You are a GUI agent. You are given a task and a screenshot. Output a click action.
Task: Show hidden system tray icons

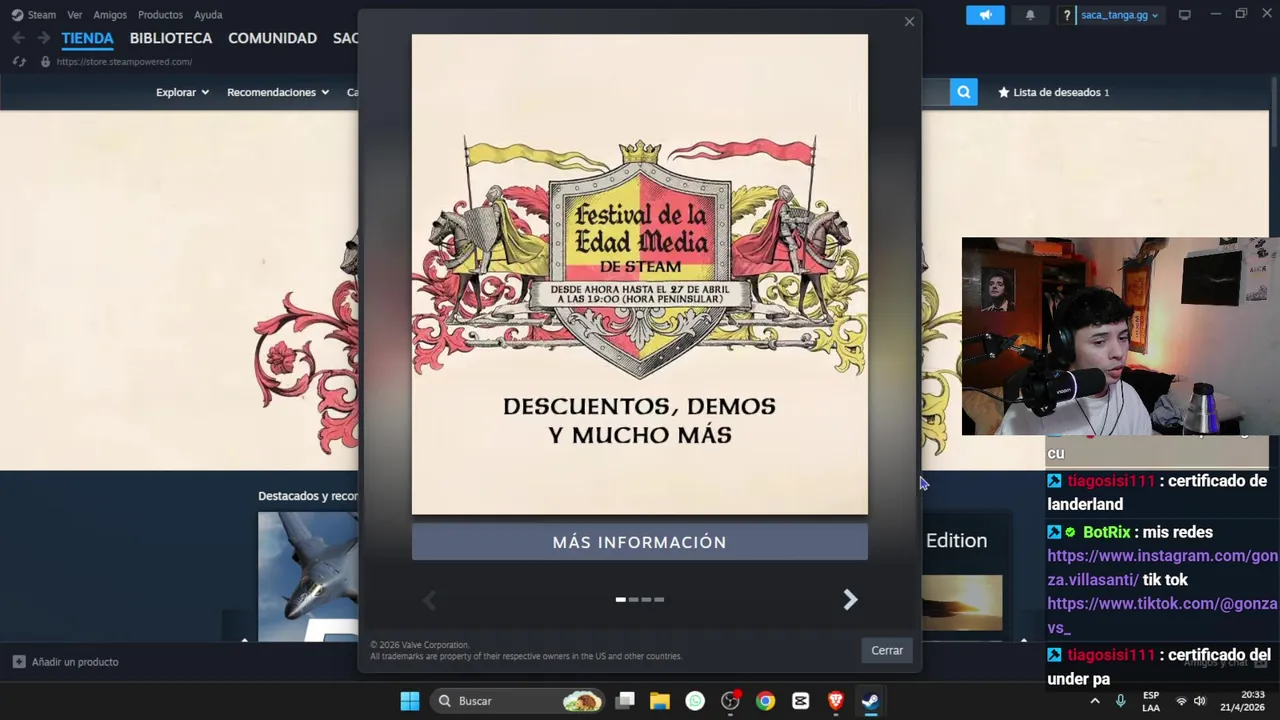click(x=1094, y=701)
